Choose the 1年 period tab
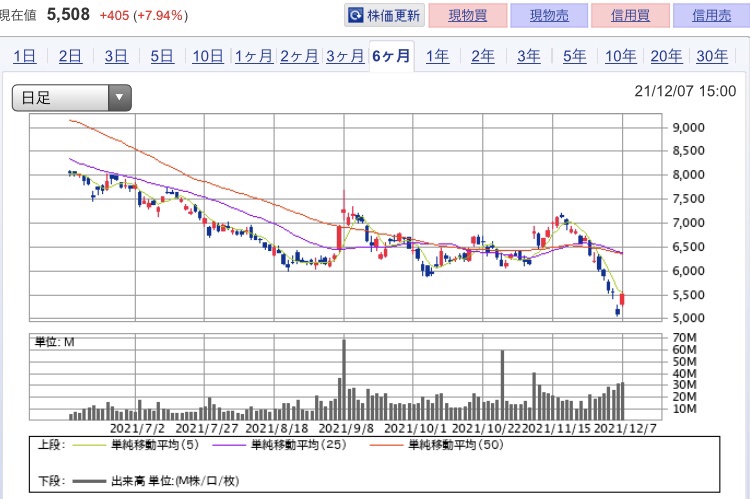Image resolution: width=750 pixels, height=499 pixels. pyautogui.click(x=437, y=56)
